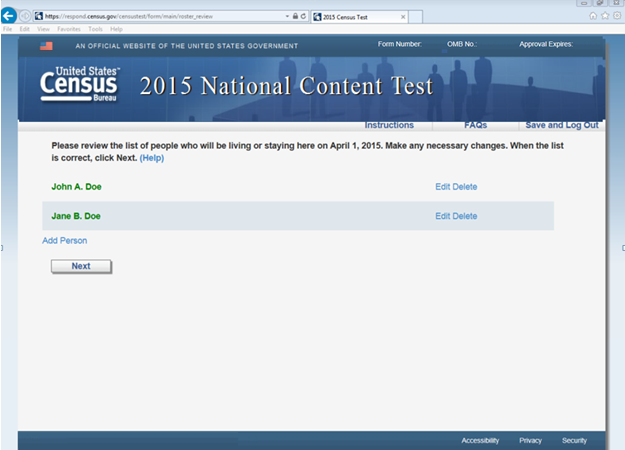
Task: Open a new blank browser tab
Action: (x=415, y=17)
